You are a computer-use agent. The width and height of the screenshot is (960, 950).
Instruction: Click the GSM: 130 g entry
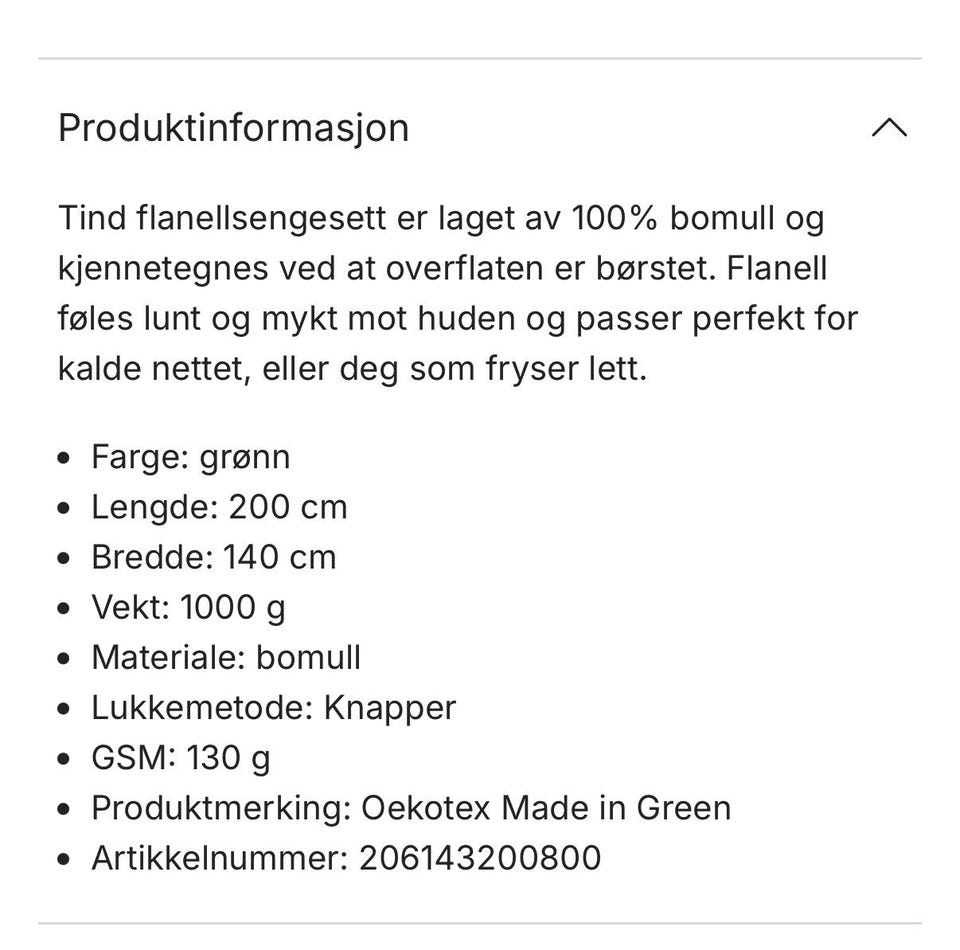point(181,758)
